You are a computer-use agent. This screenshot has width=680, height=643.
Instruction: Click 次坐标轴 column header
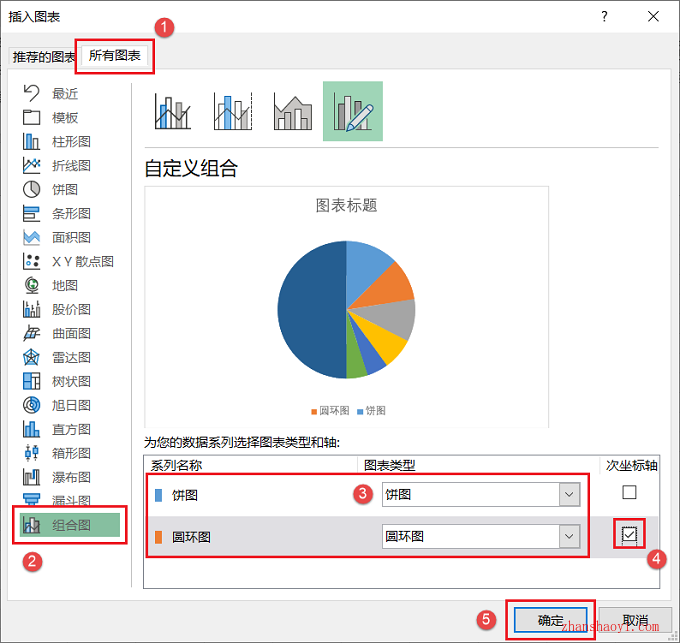[x=631, y=465]
